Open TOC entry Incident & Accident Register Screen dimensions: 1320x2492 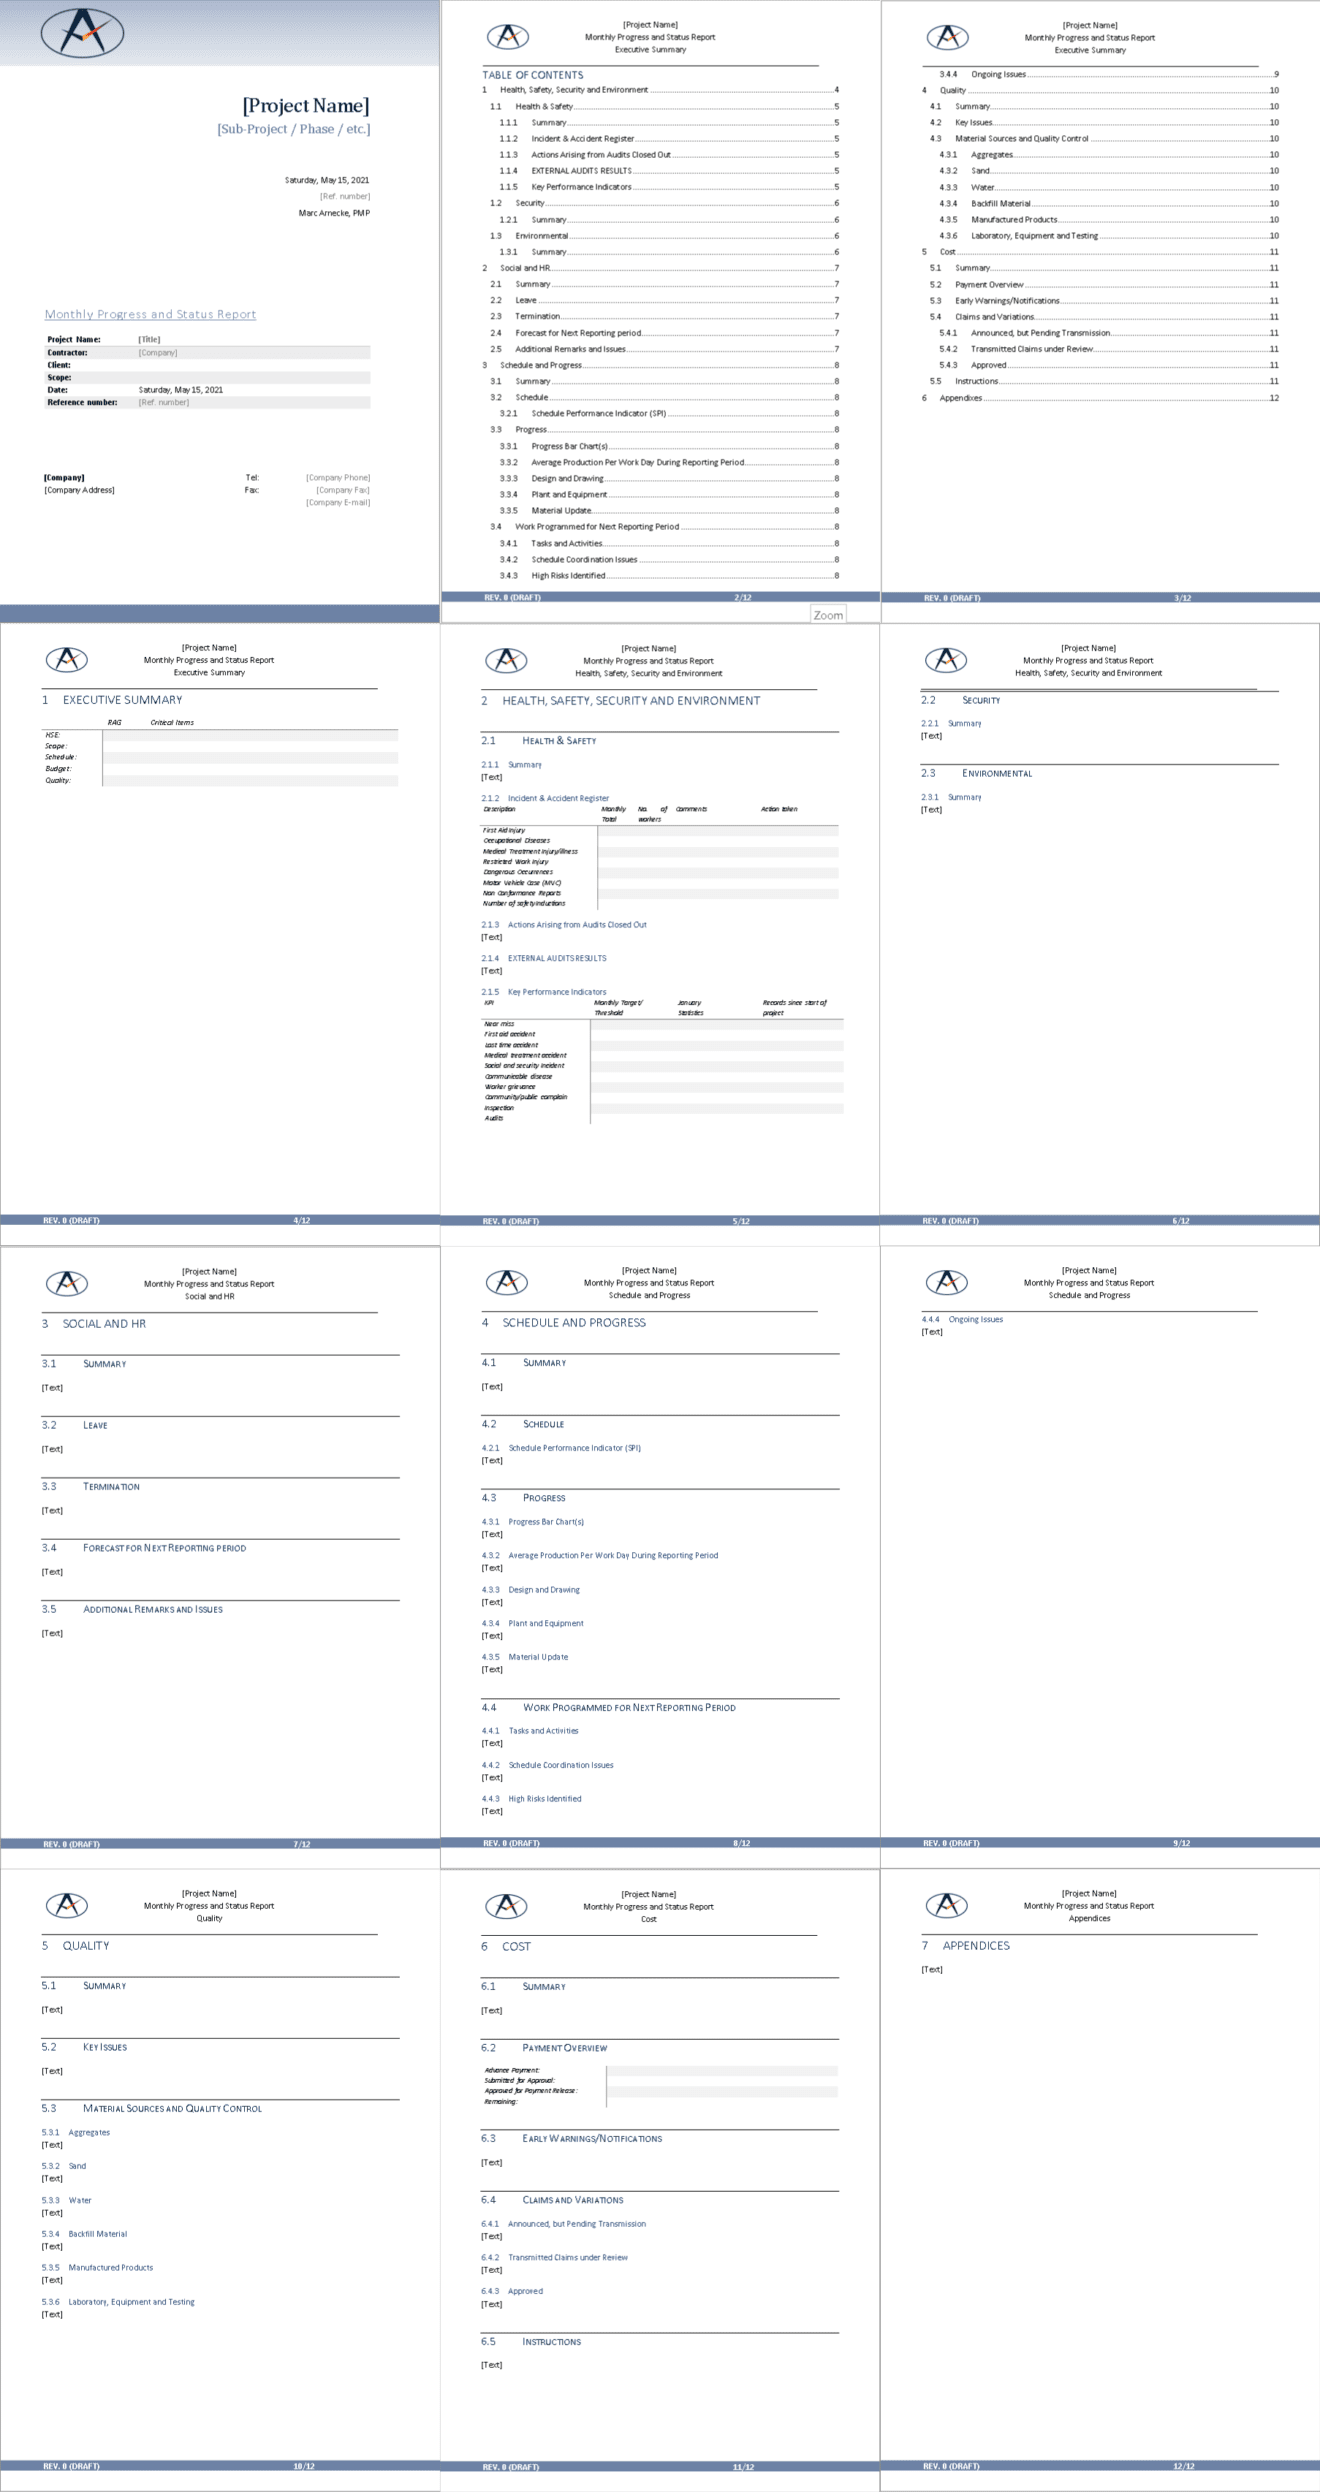click(x=669, y=138)
